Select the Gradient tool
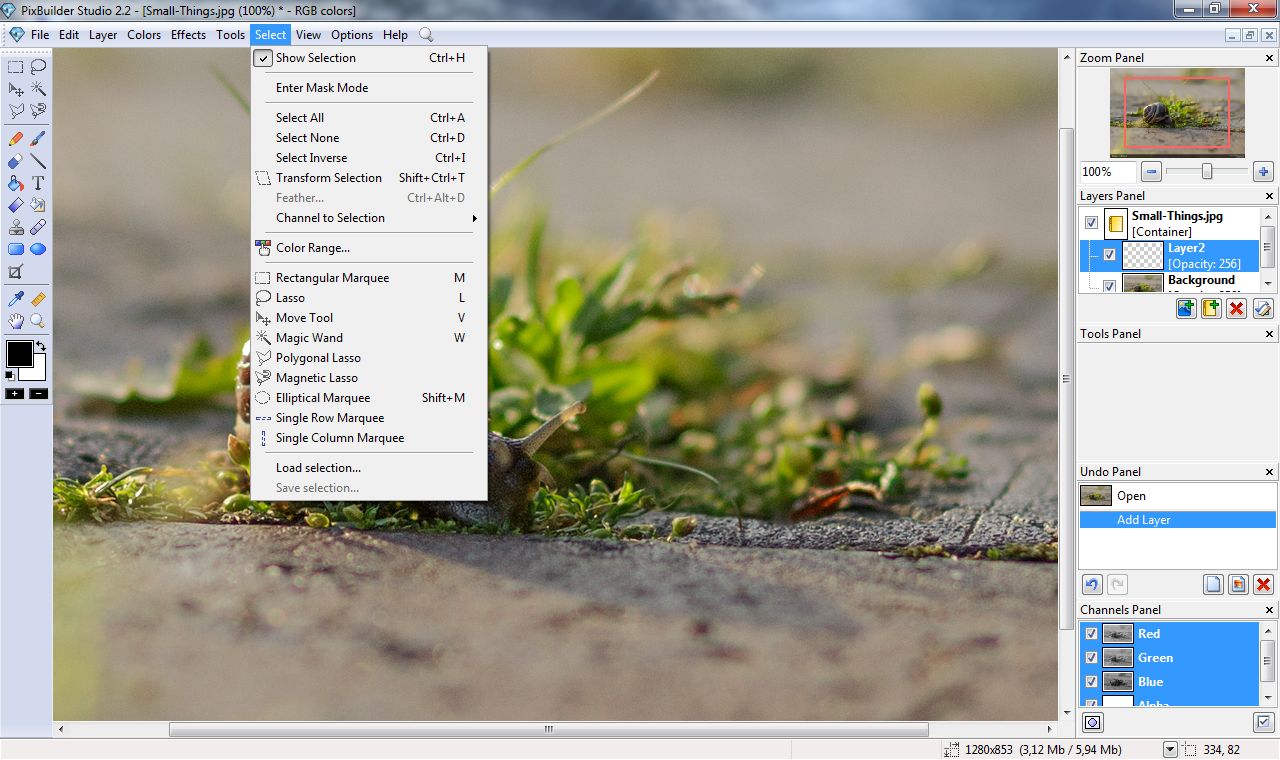The image size is (1280, 760). 16,205
